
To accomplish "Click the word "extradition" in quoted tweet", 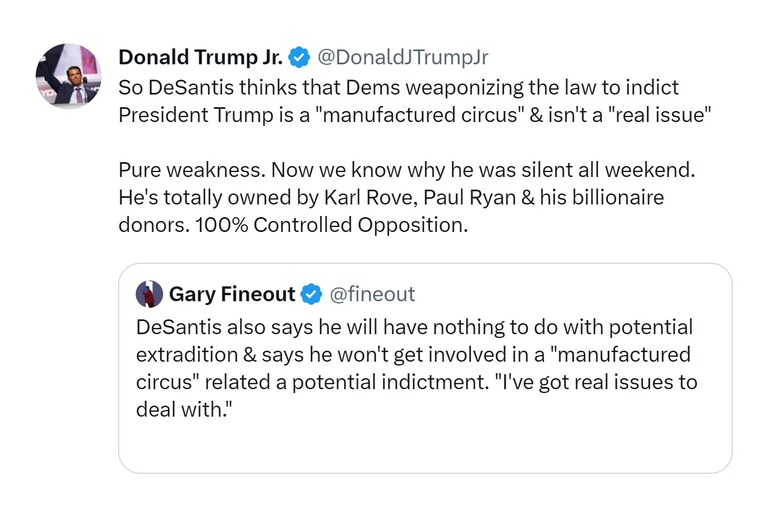I will click(x=185, y=355).
